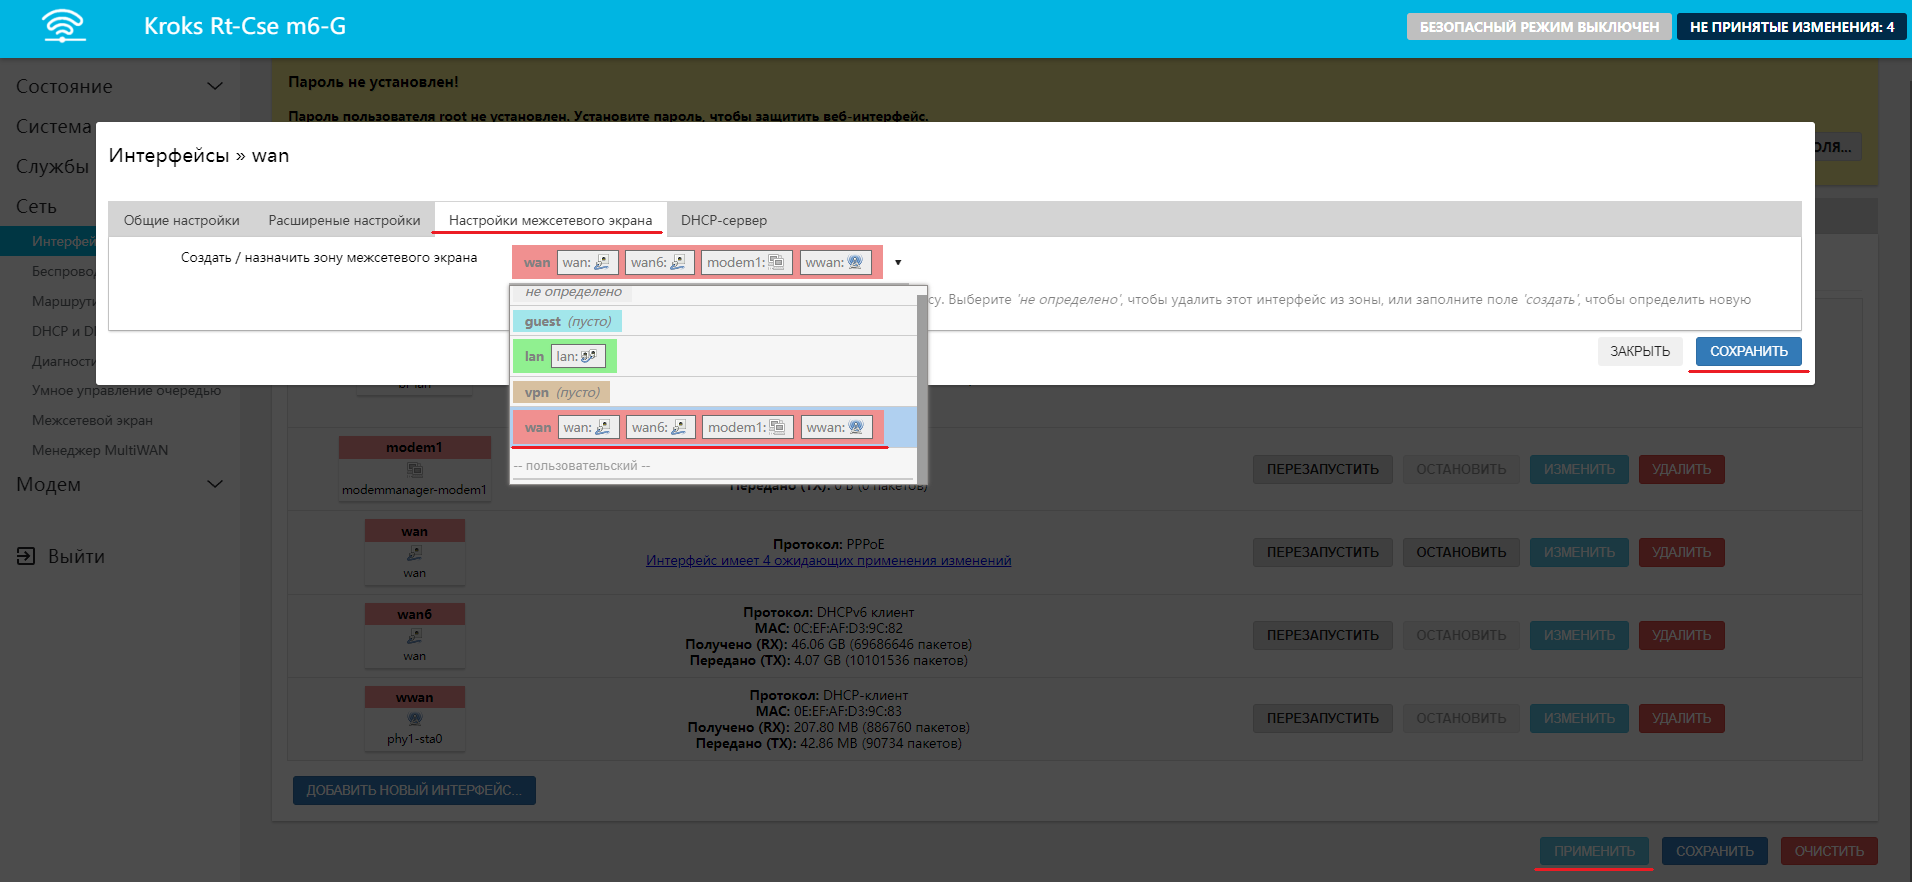Toggle the firewall zone dropdown arrow
Screen dimensions: 1912x882
[898, 263]
